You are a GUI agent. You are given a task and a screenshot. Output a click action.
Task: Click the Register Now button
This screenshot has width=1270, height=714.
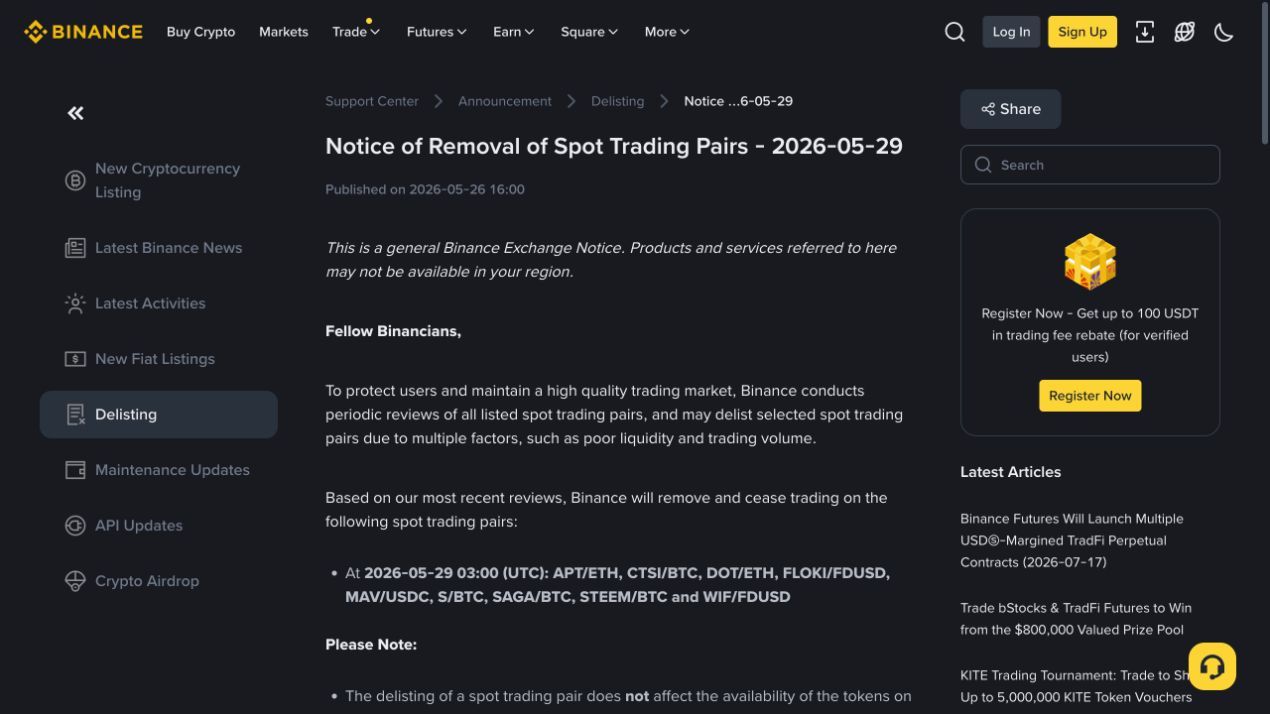click(x=1090, y=396)
